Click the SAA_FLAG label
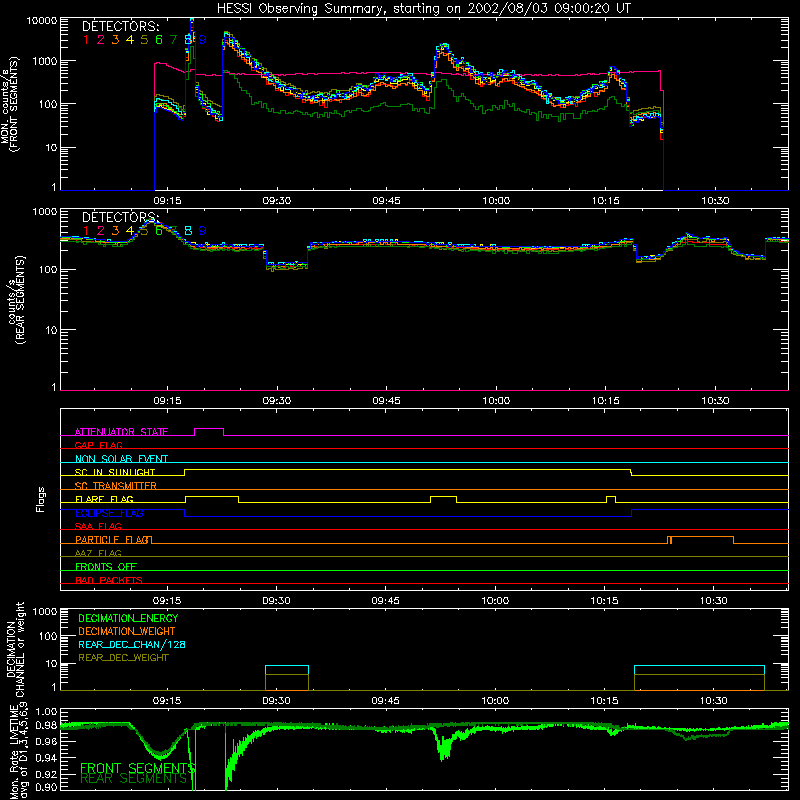 click(98, 526)
